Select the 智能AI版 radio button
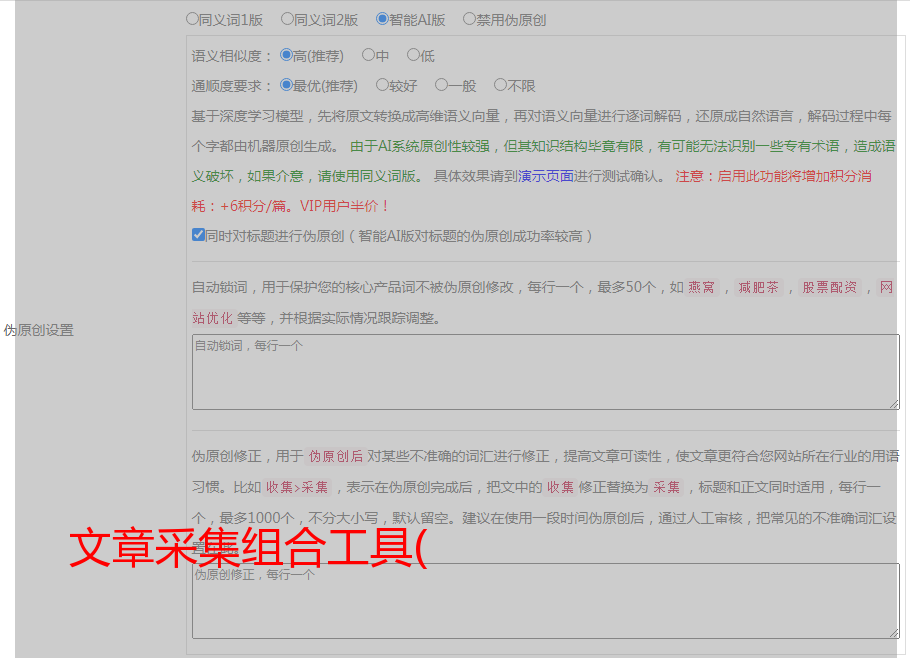 (383, 18)
